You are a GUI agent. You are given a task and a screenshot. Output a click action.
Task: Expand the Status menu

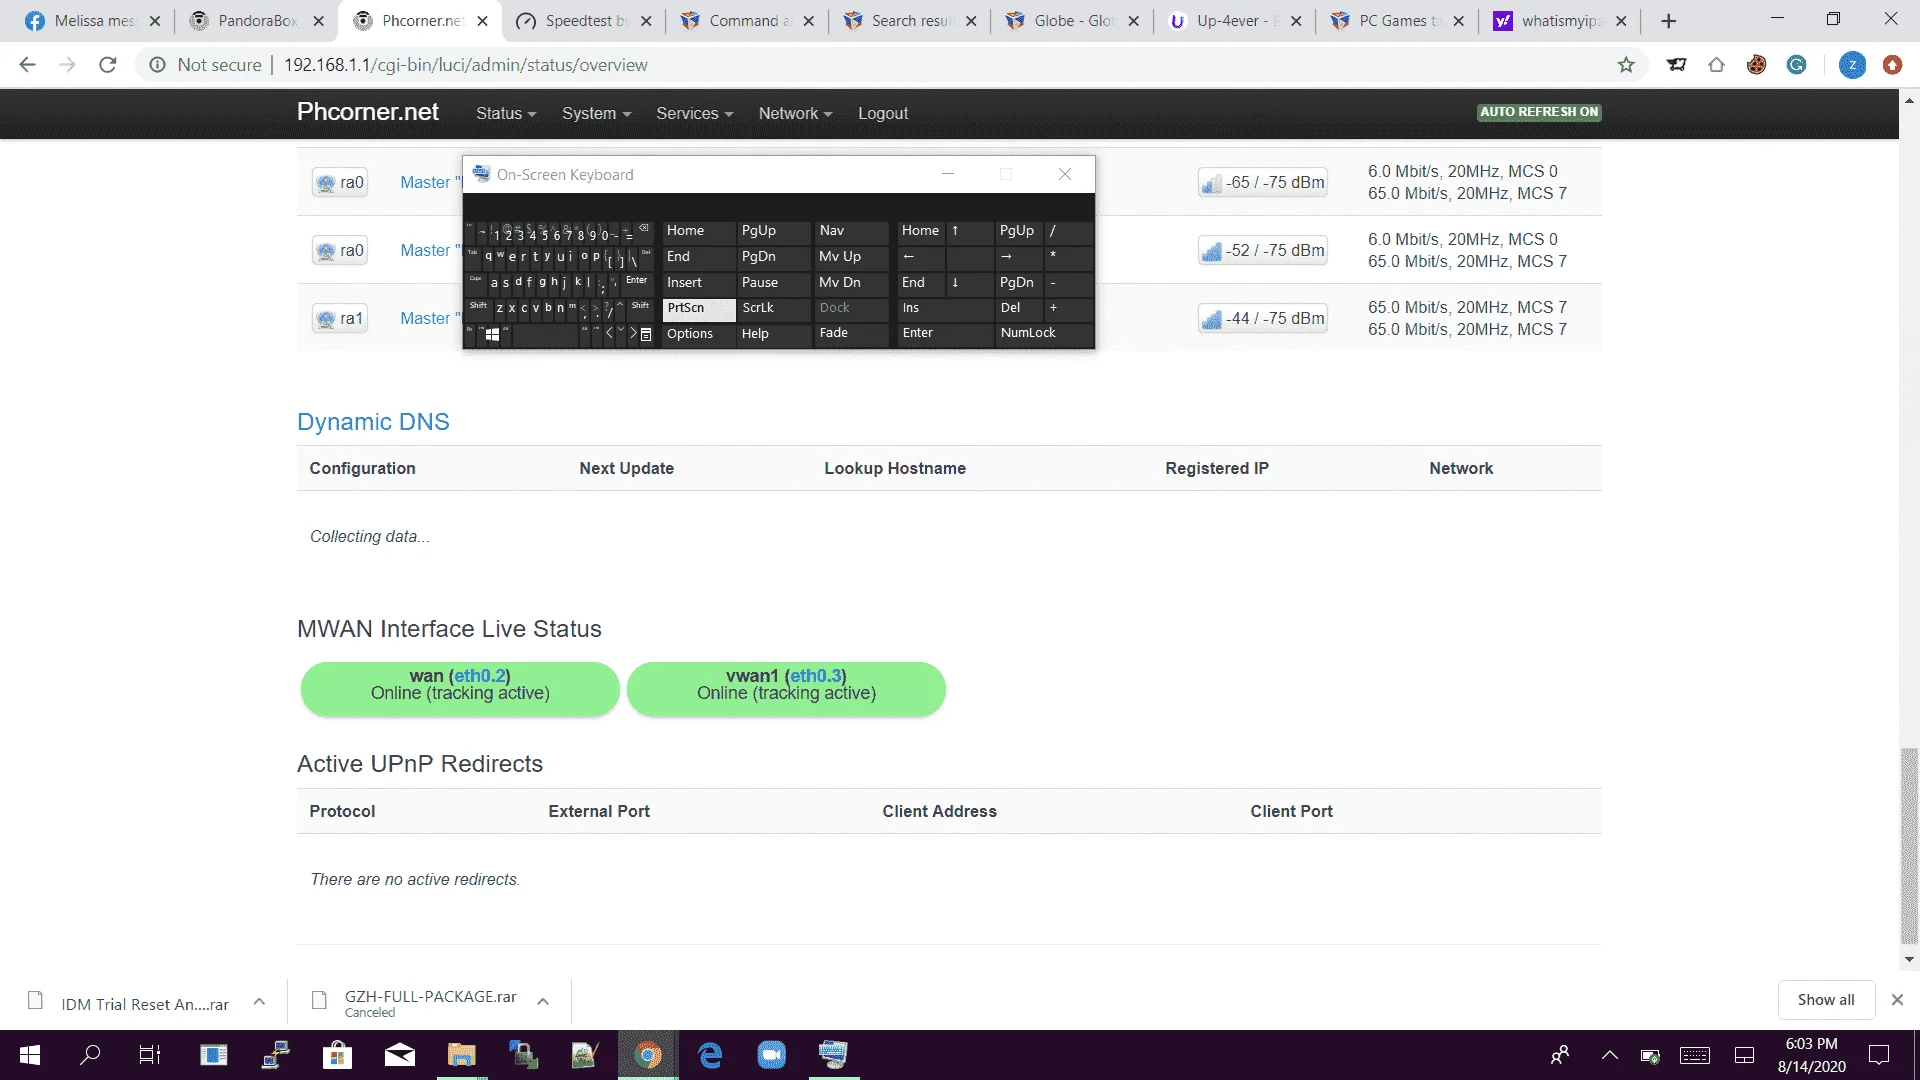(506, 114)
